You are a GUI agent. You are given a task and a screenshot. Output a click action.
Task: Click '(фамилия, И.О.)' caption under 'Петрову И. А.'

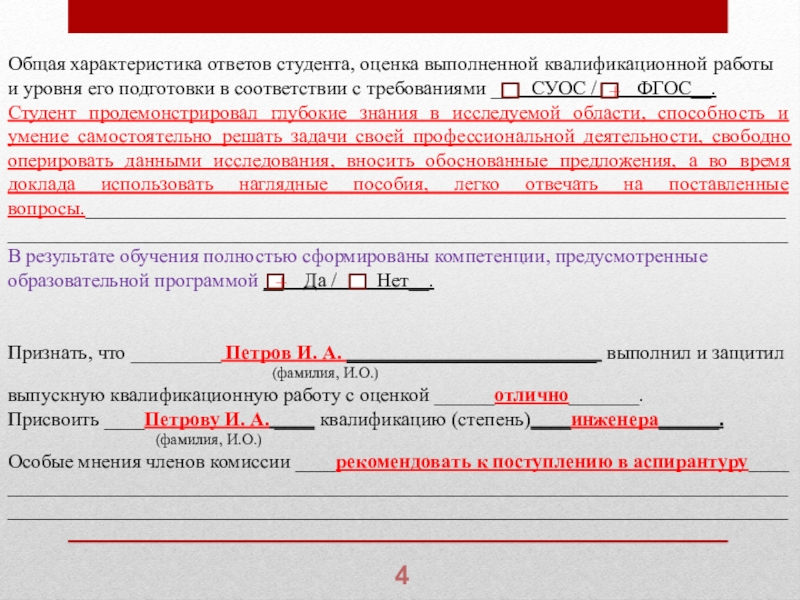(209, 440)
